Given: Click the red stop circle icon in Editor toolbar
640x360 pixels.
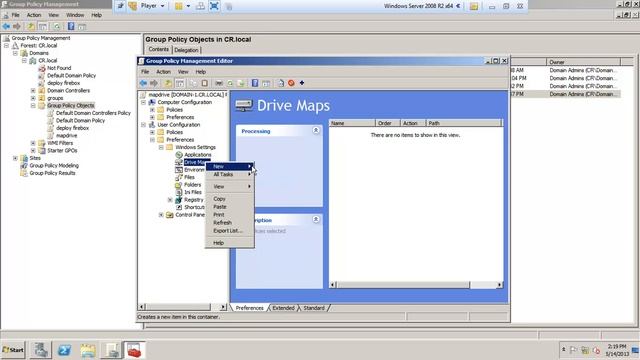Looking at the screenshot, I should click(291, 83).
